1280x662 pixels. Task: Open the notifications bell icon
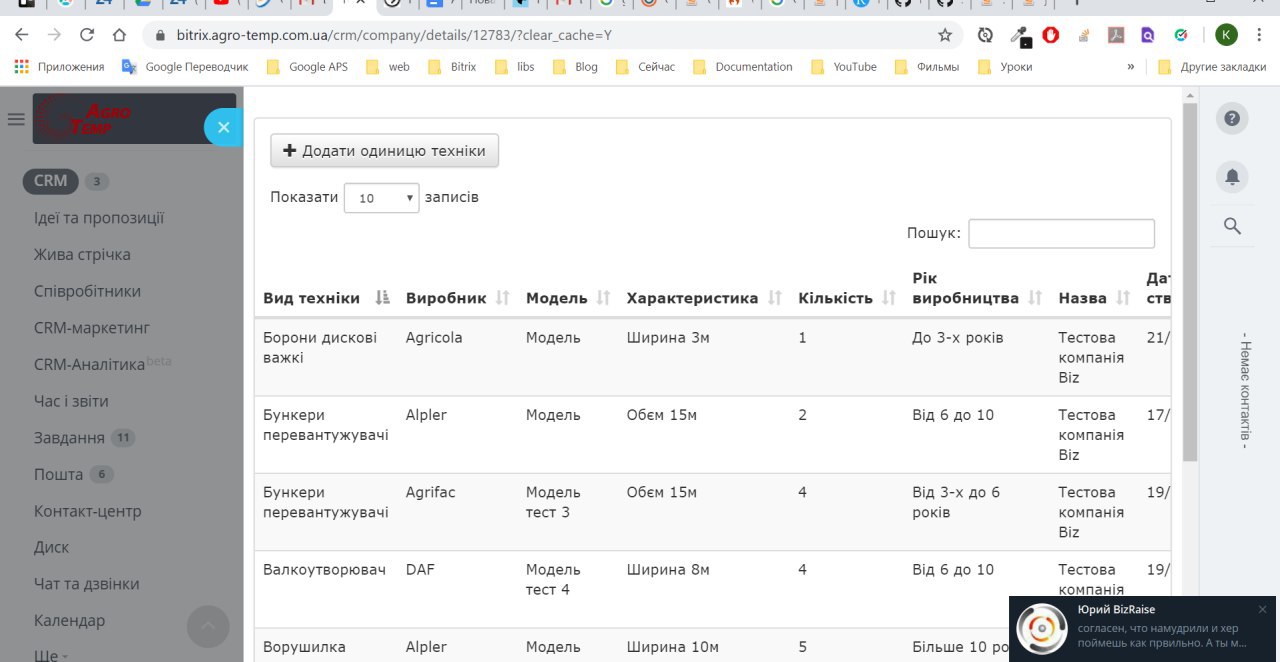(x=1232, y=177)
